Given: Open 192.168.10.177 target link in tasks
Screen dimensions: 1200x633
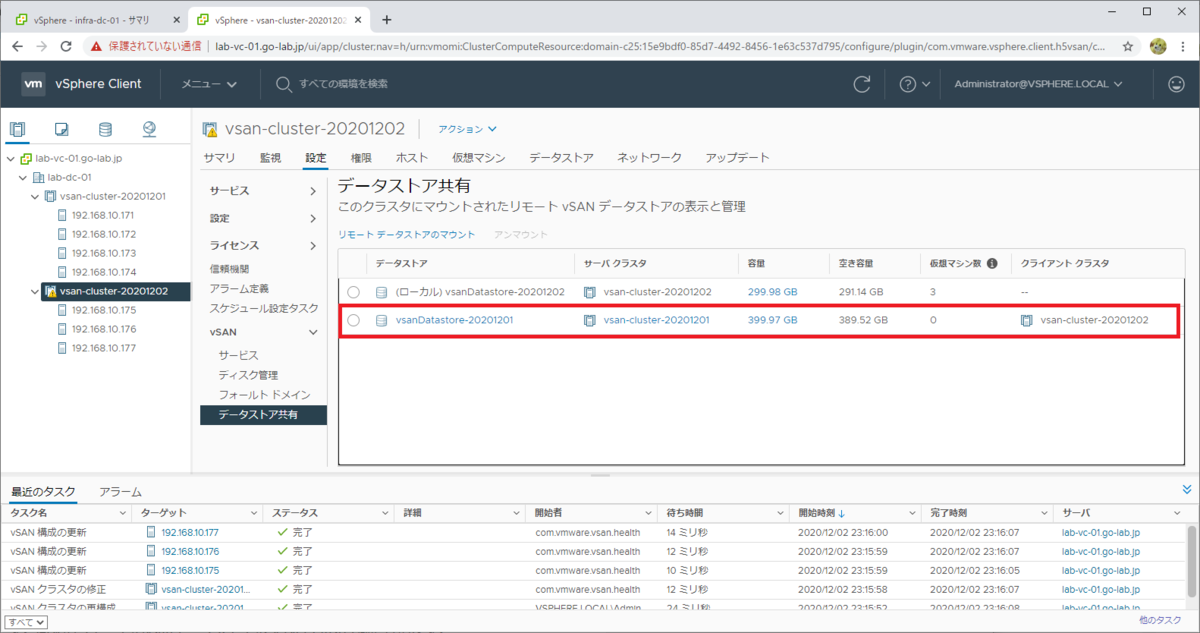Looking at the screenshot, I should [189, 533].
